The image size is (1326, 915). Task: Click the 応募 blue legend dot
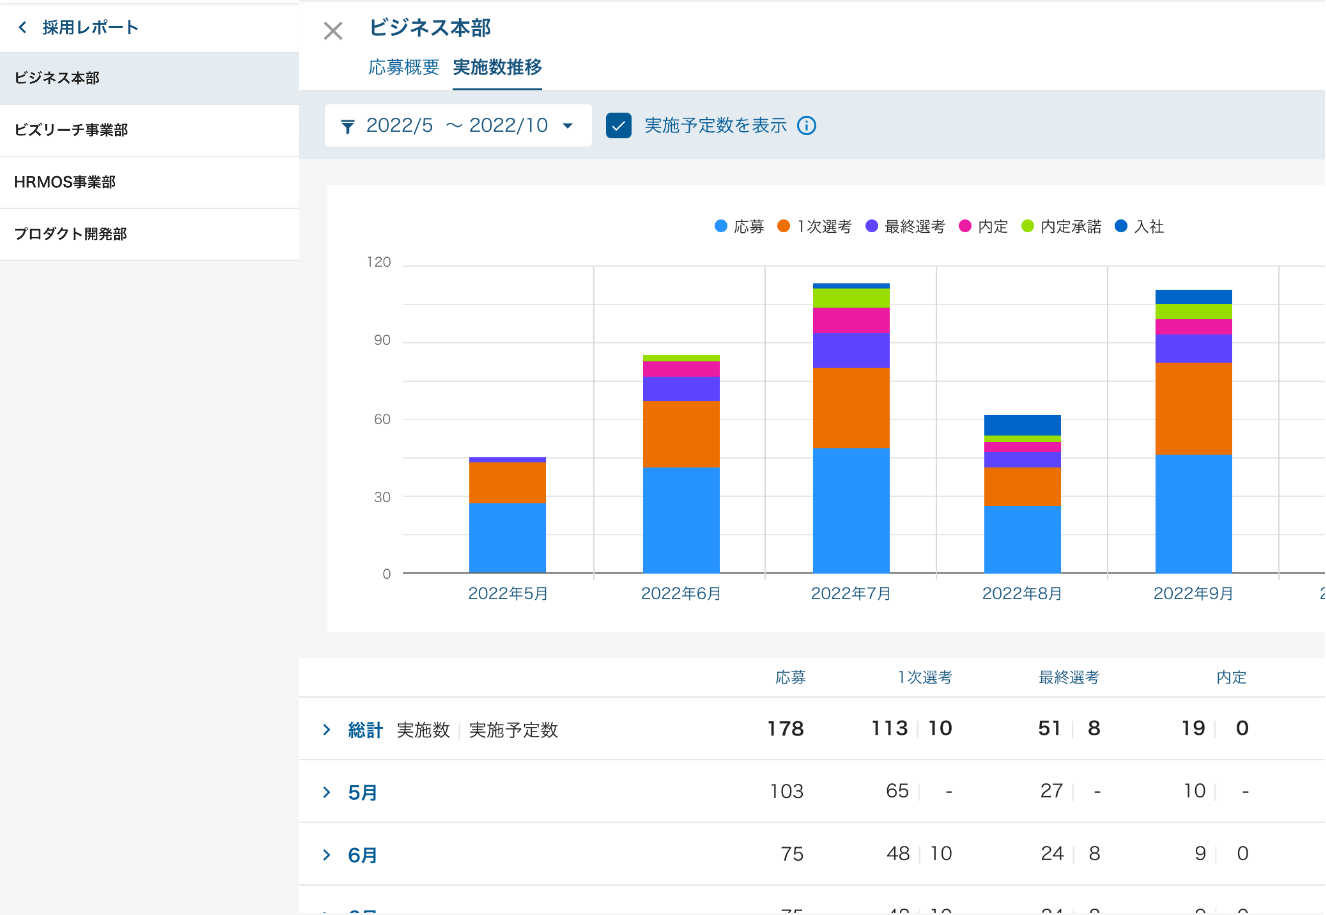[721, 227]
